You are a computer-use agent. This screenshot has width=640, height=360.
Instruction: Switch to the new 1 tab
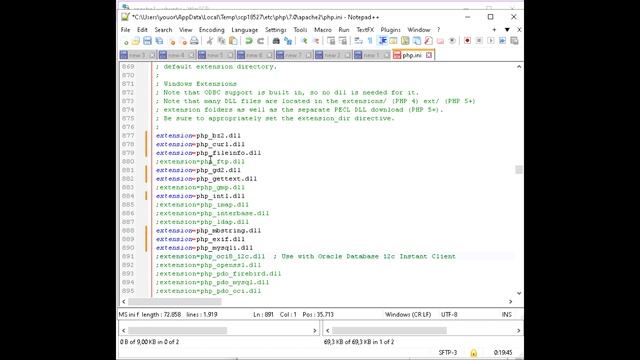371,55
